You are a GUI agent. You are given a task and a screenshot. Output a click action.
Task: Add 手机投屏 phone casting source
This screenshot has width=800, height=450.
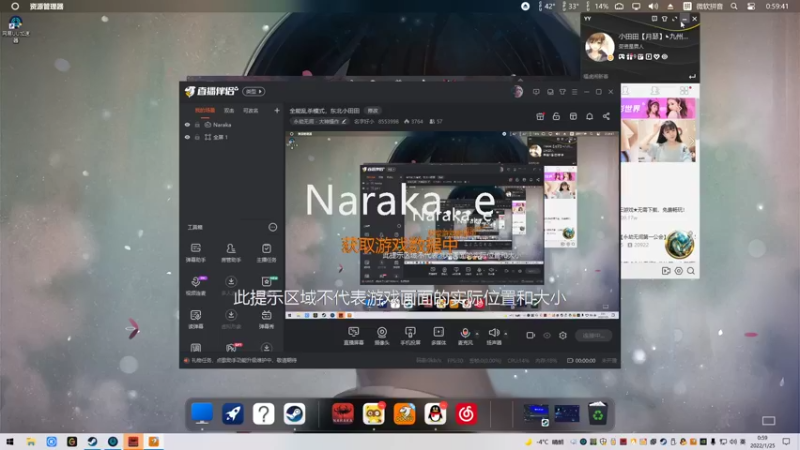pos(410,336)
